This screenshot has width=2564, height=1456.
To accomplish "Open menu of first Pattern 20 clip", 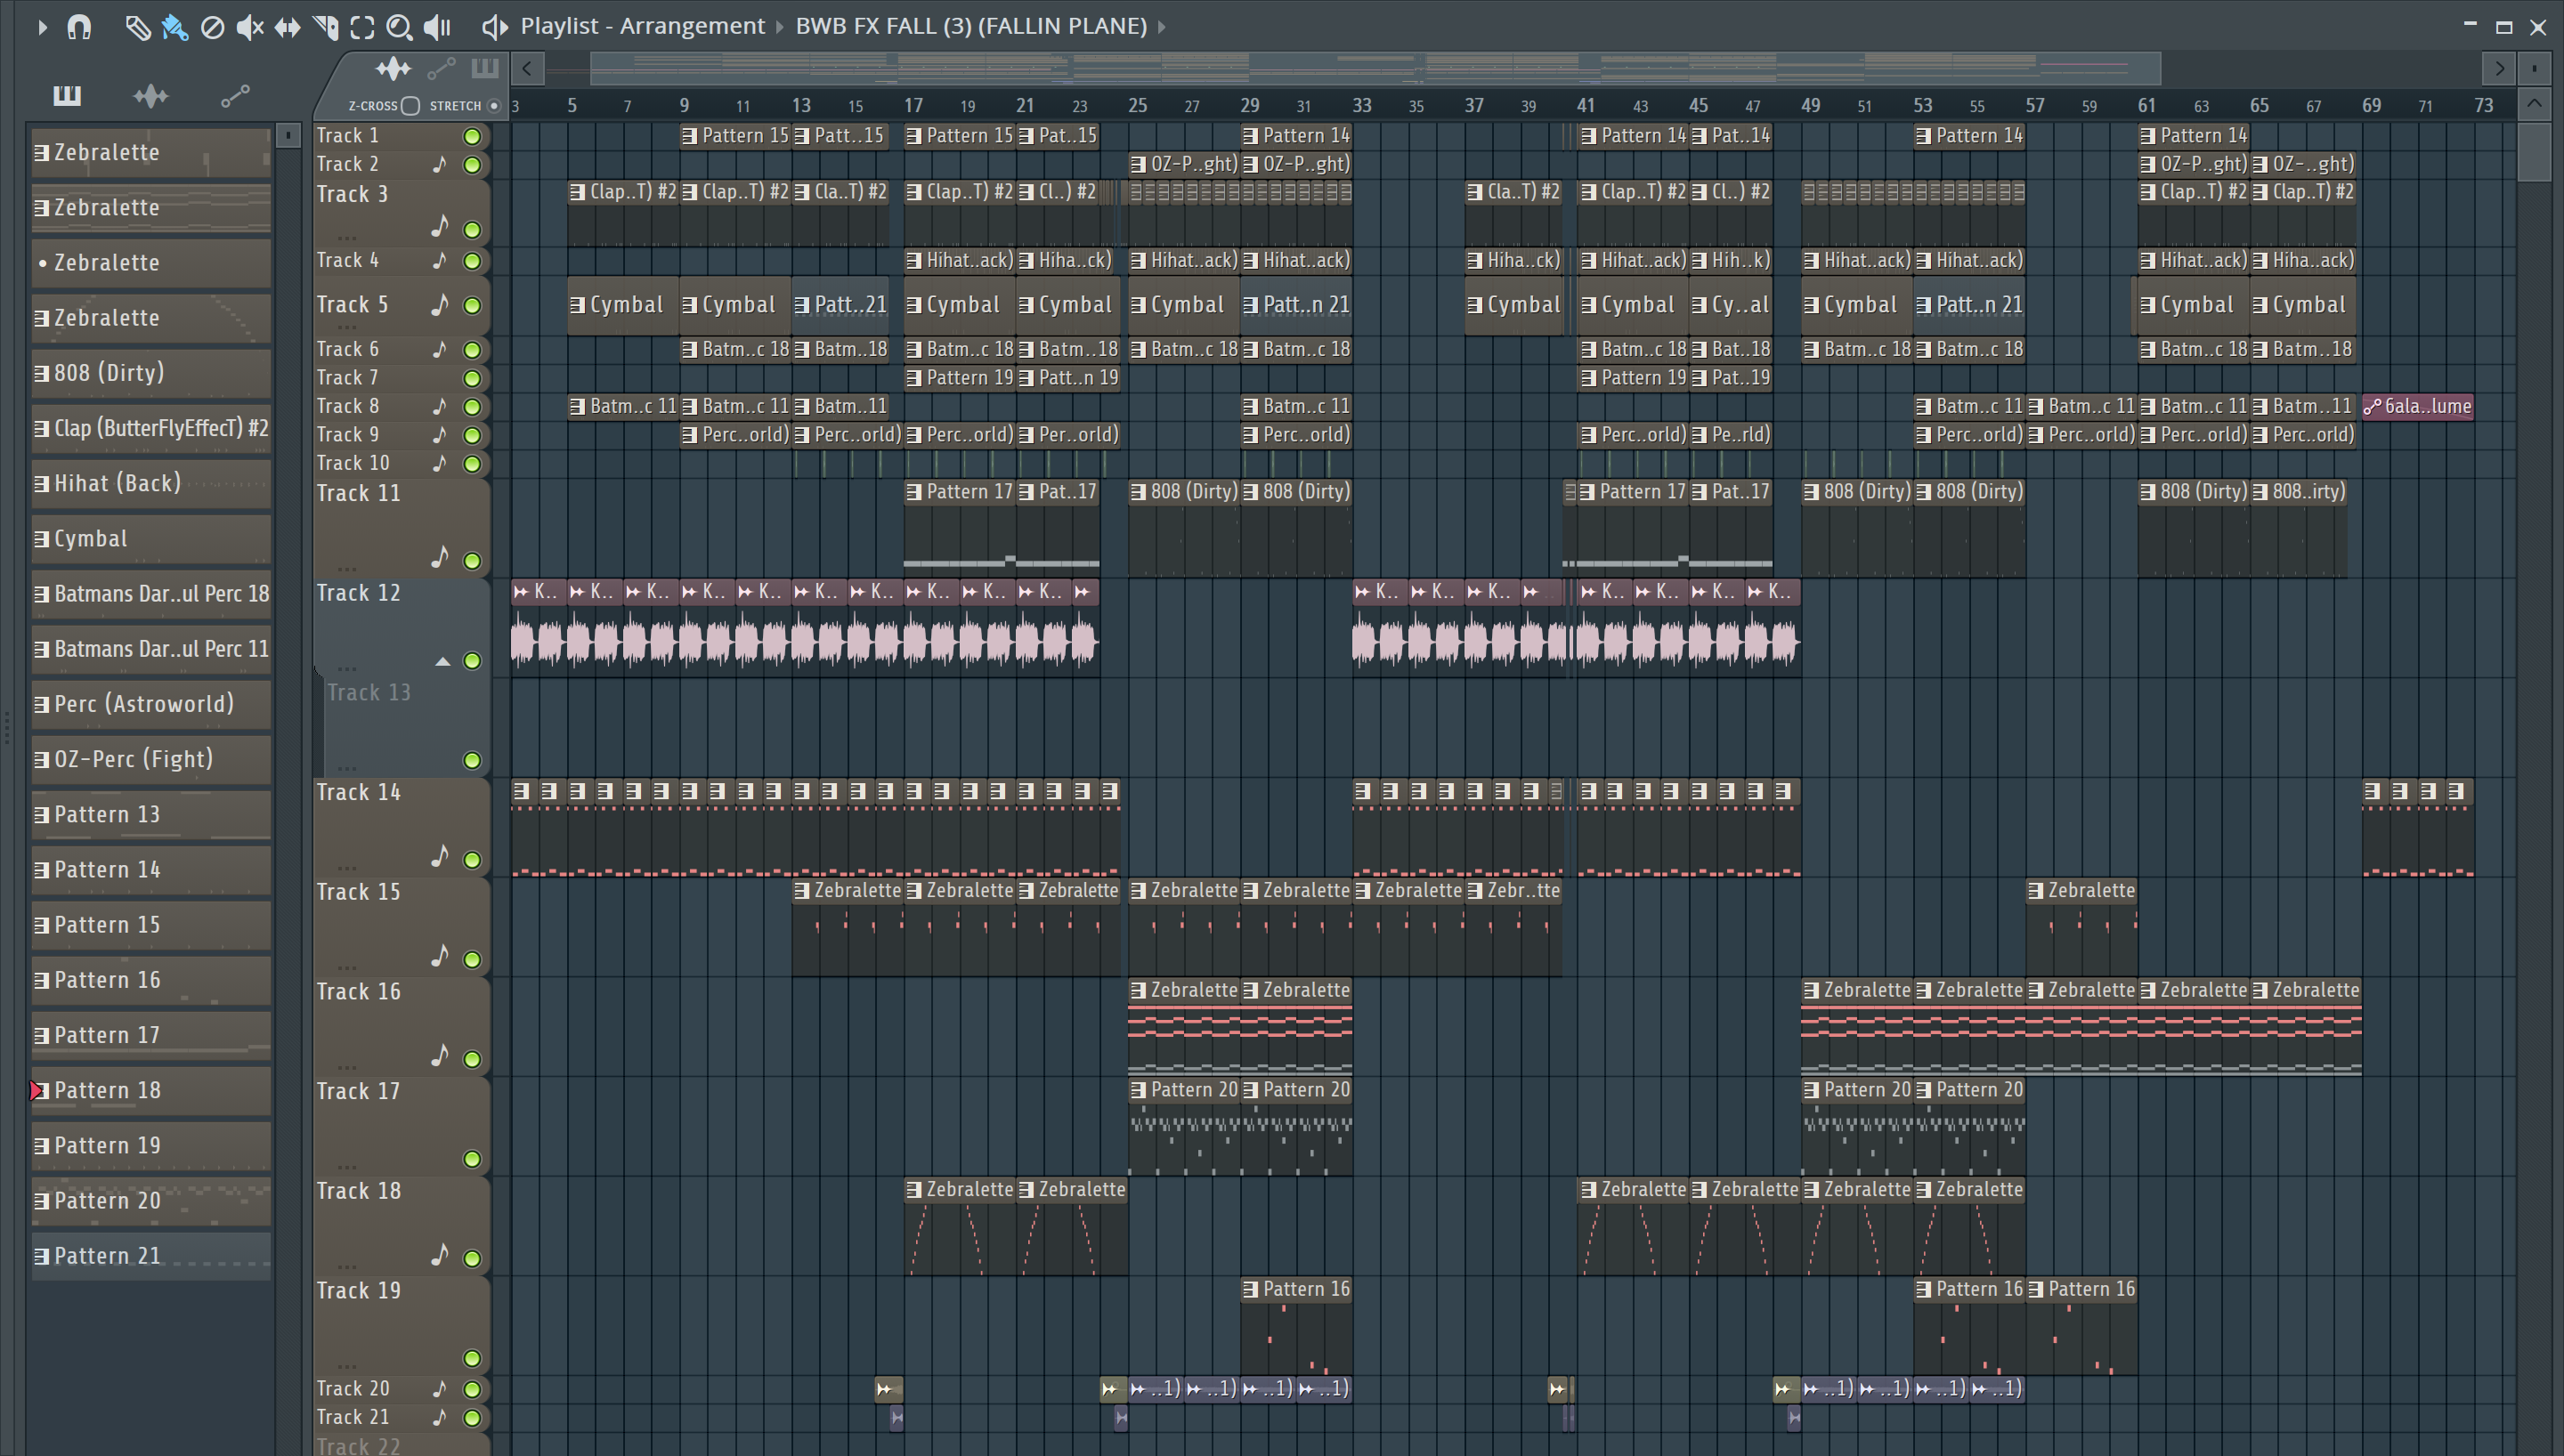I will 1138,1090.
